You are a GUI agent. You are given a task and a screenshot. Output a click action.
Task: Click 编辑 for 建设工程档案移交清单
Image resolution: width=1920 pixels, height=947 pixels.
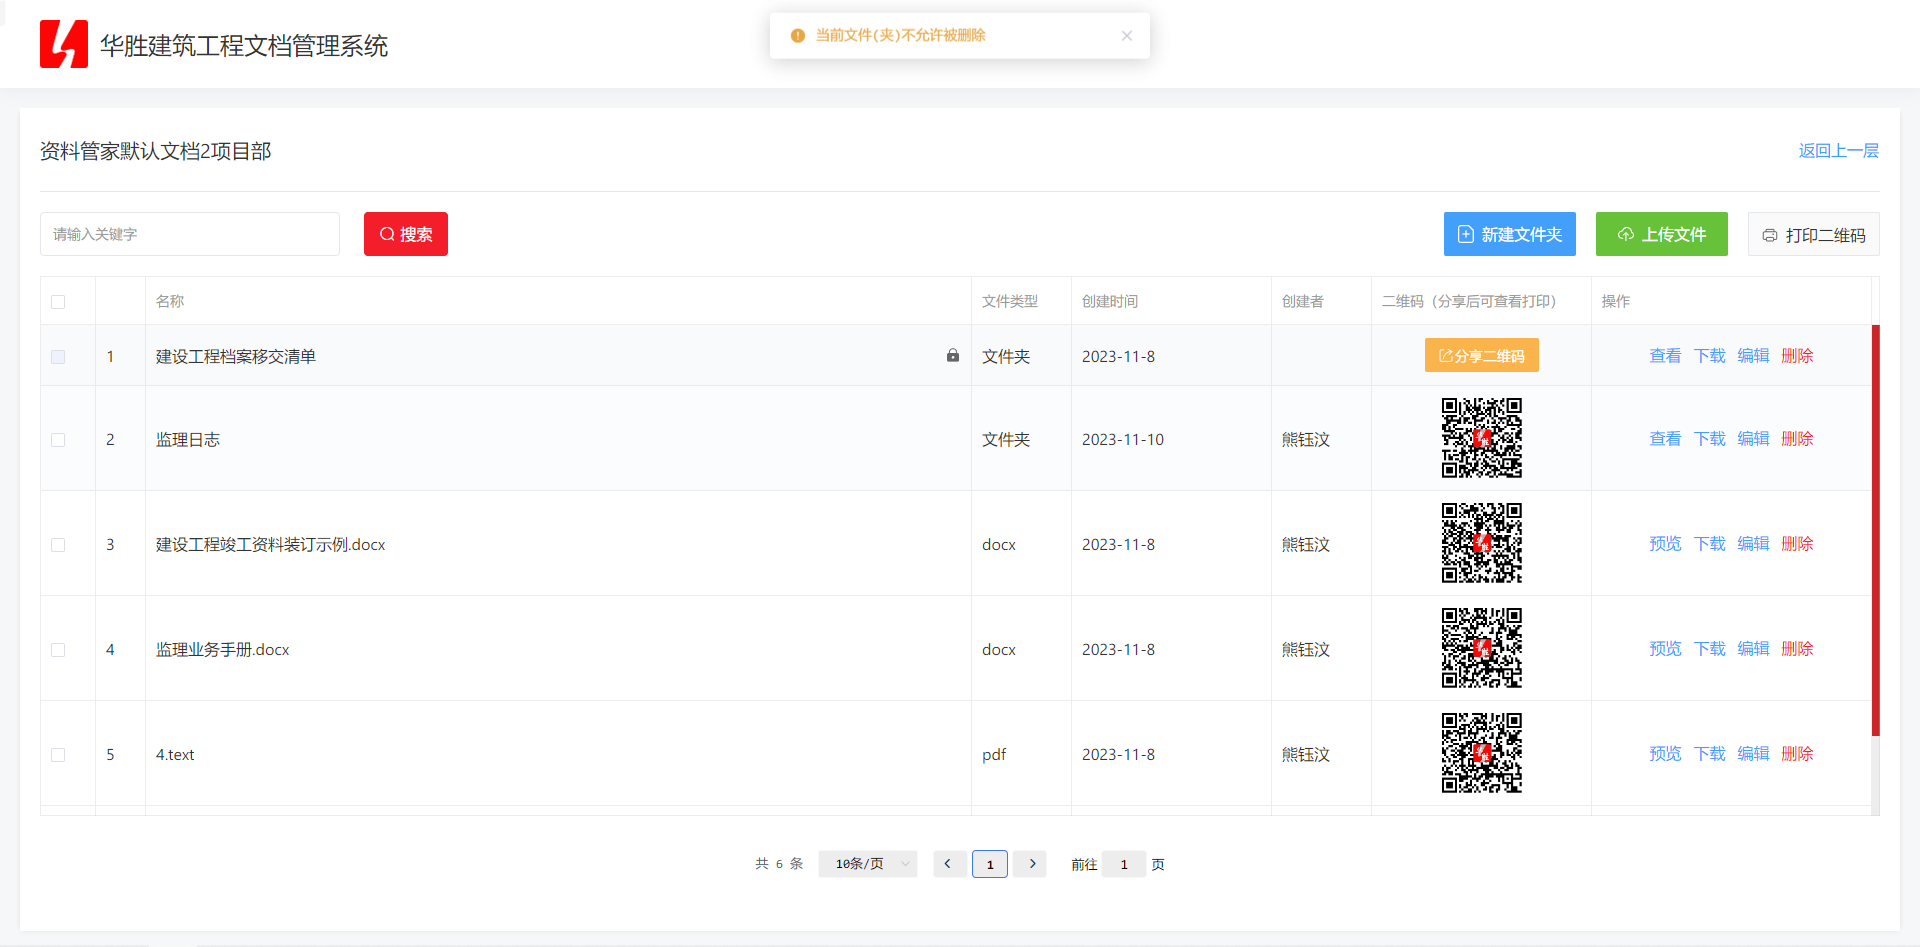[x=1754, y=355]
